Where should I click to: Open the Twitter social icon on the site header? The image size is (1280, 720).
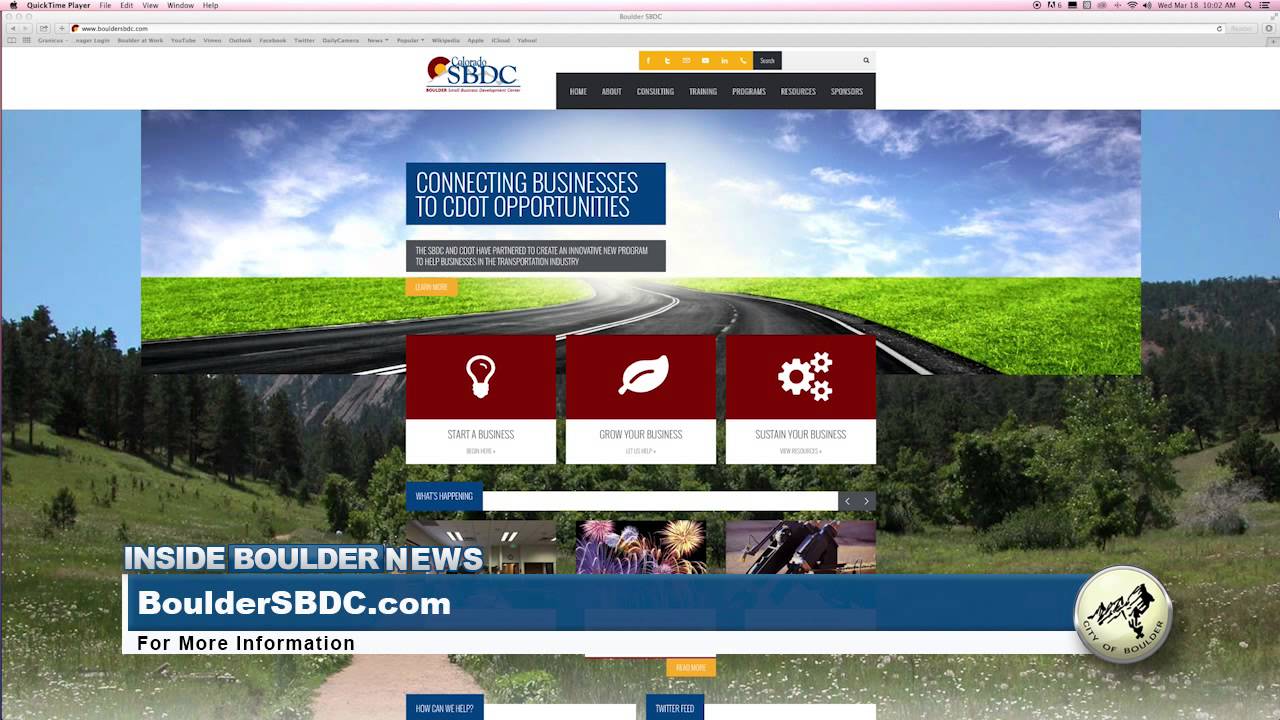tap(667, 61)
